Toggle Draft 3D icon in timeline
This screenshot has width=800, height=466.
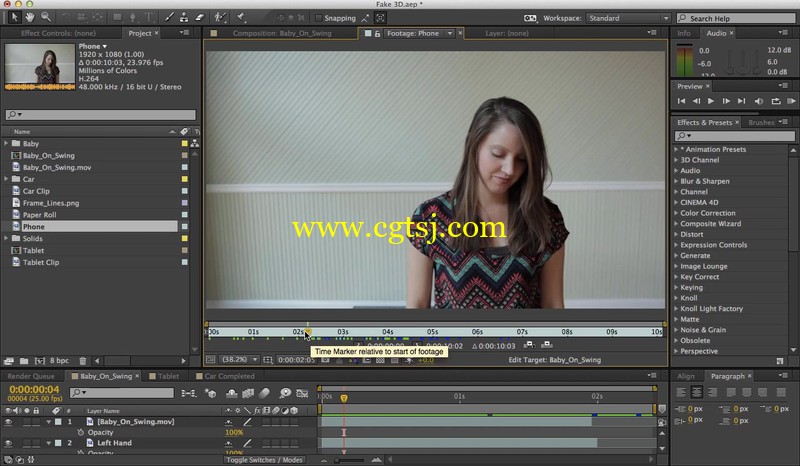tap(210, 393)
